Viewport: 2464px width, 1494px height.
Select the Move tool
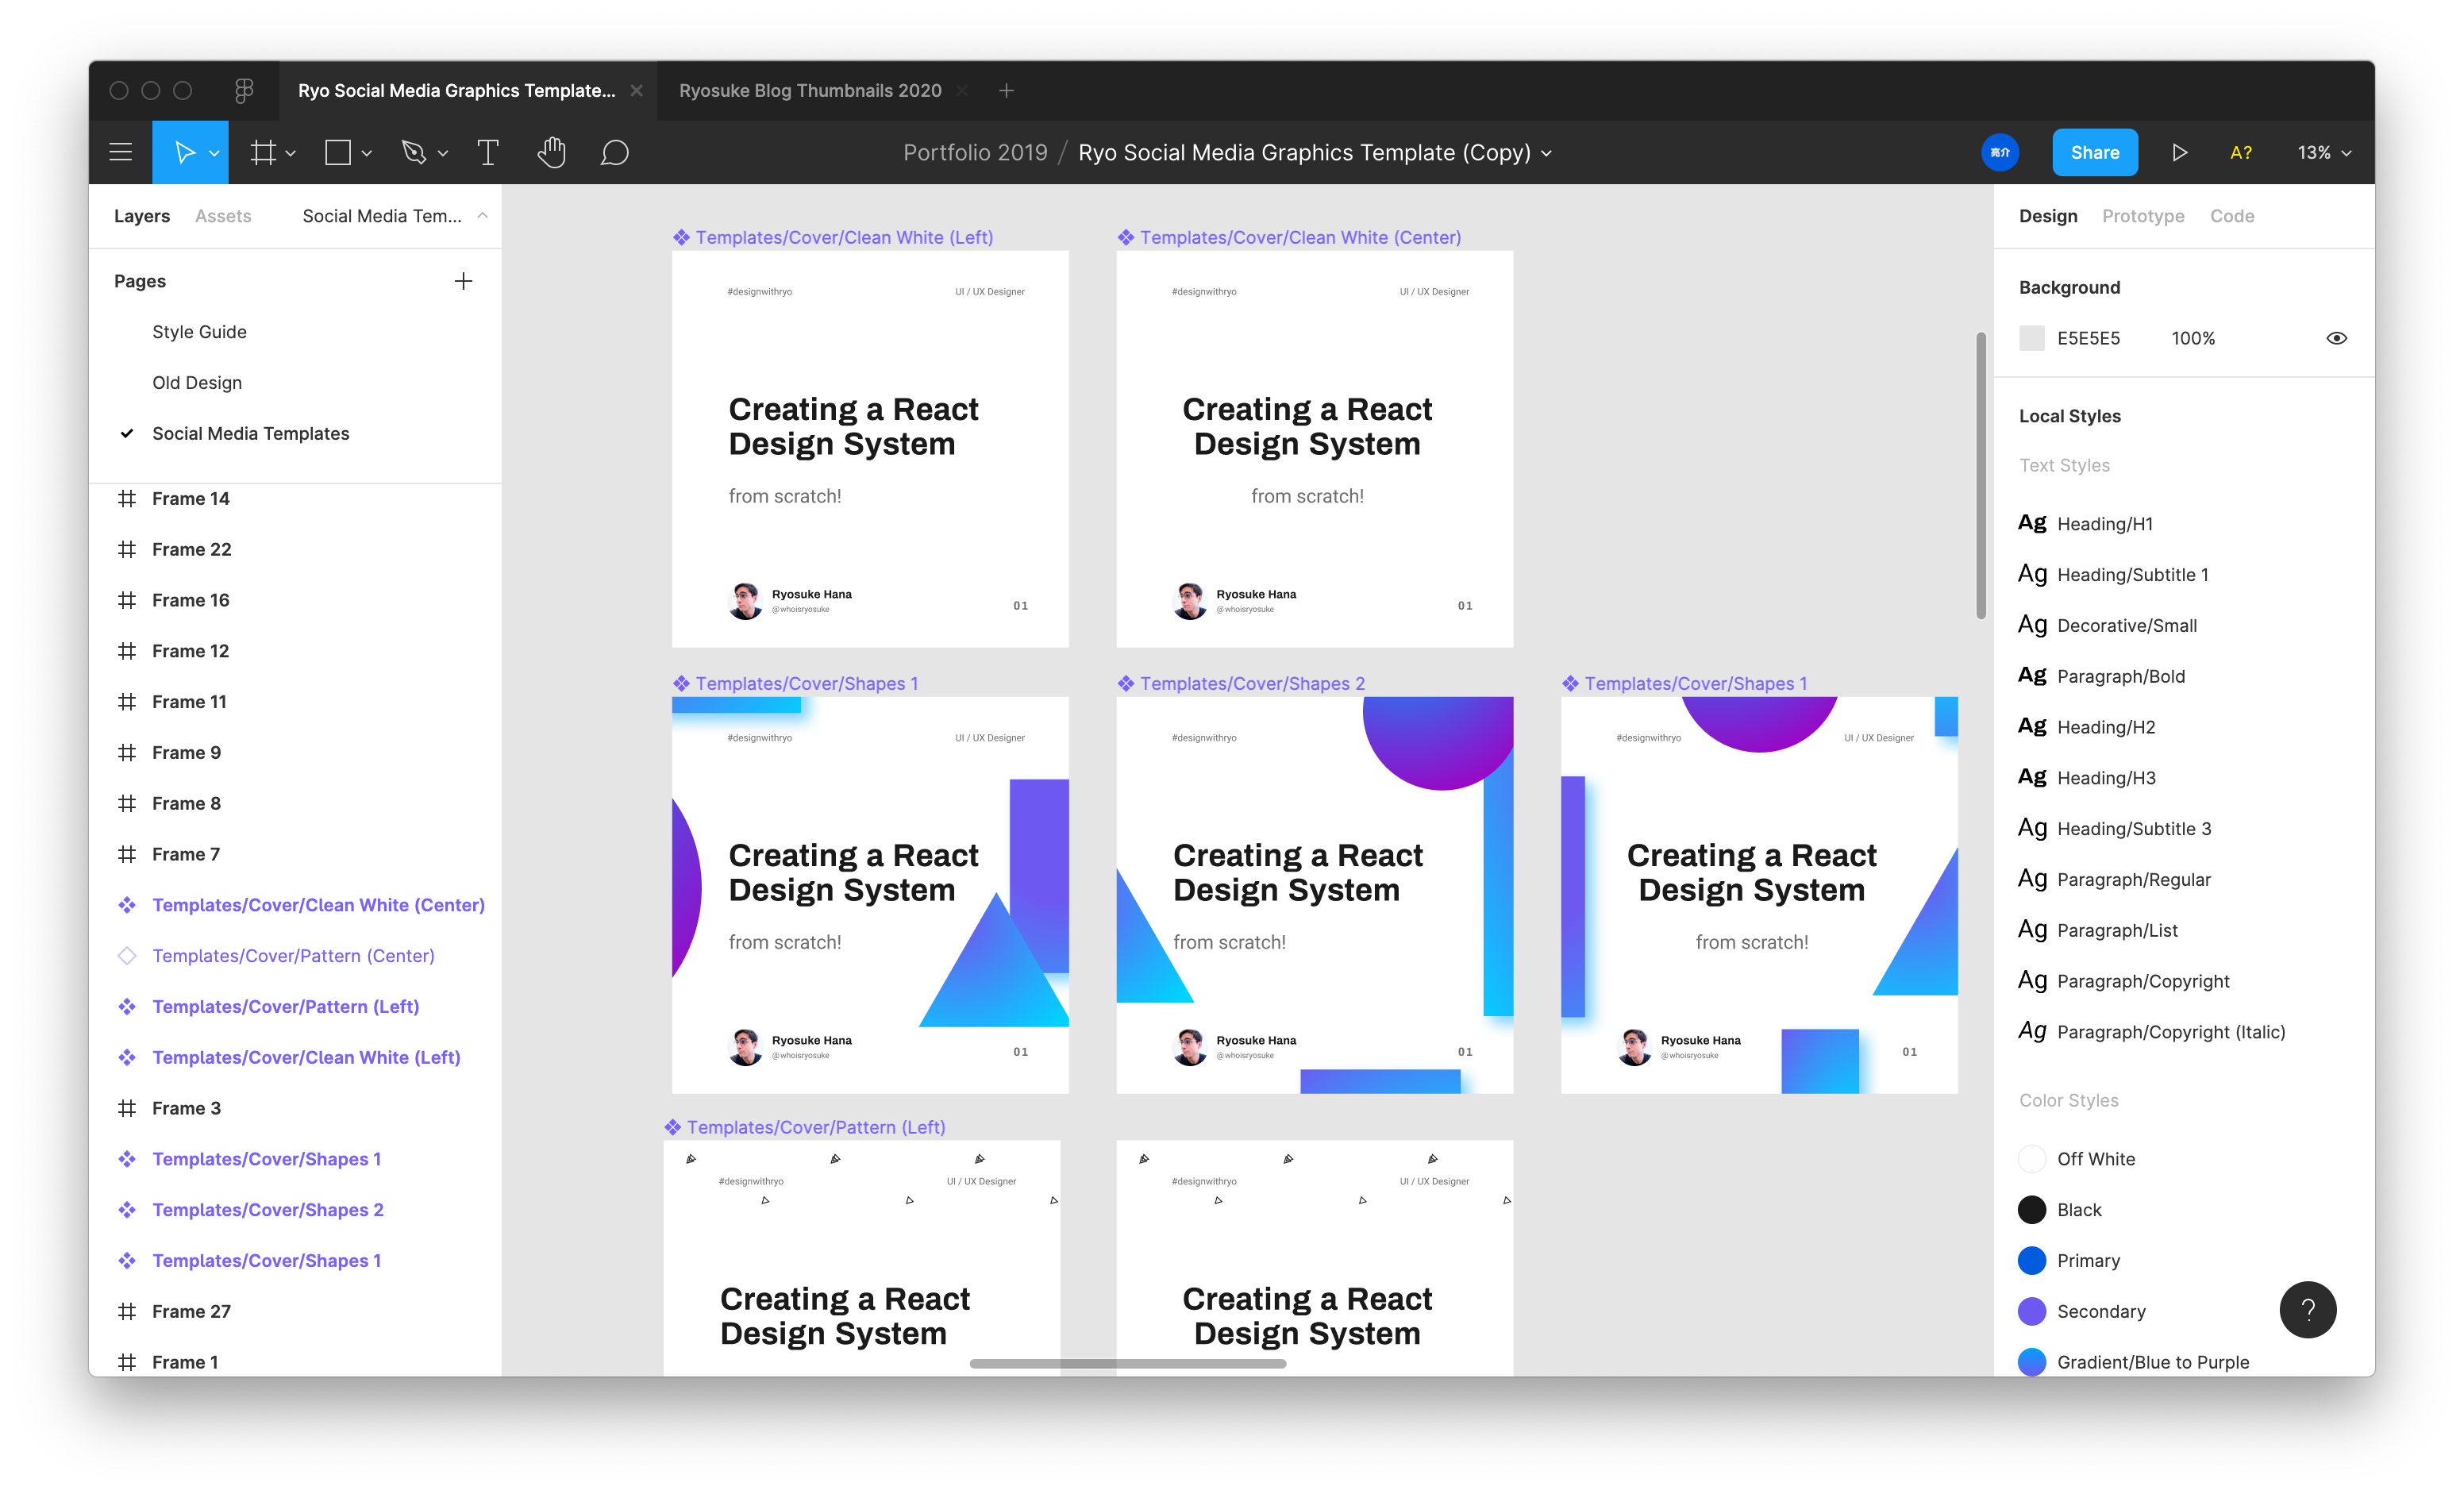coord(186,152)
